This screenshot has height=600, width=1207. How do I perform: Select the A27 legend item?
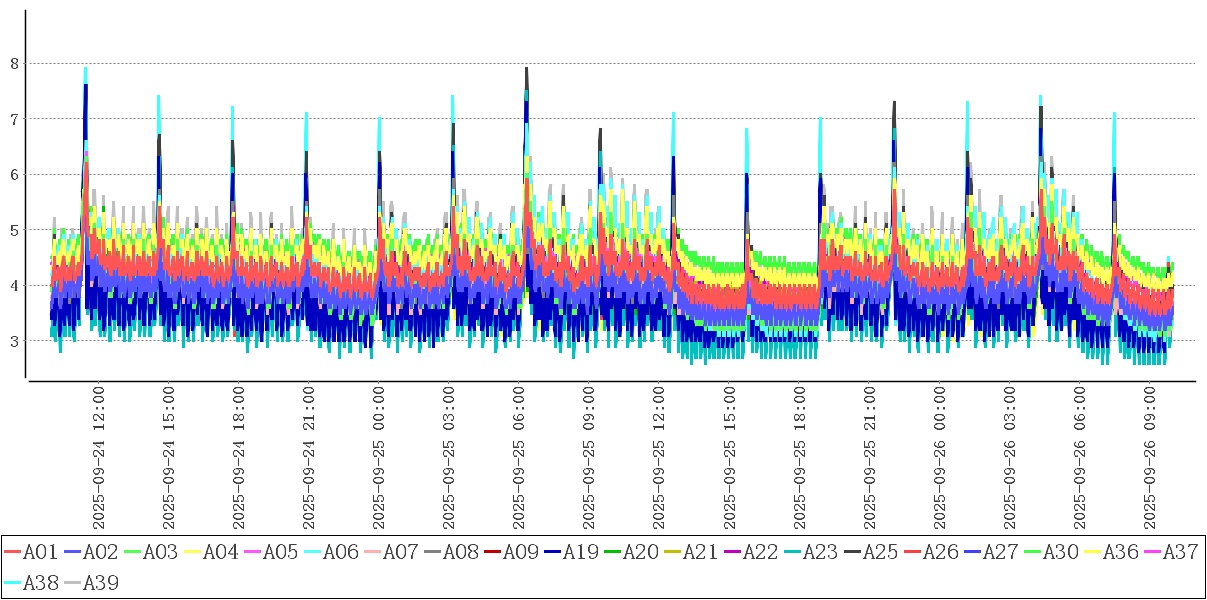click(x=991, y=552)
